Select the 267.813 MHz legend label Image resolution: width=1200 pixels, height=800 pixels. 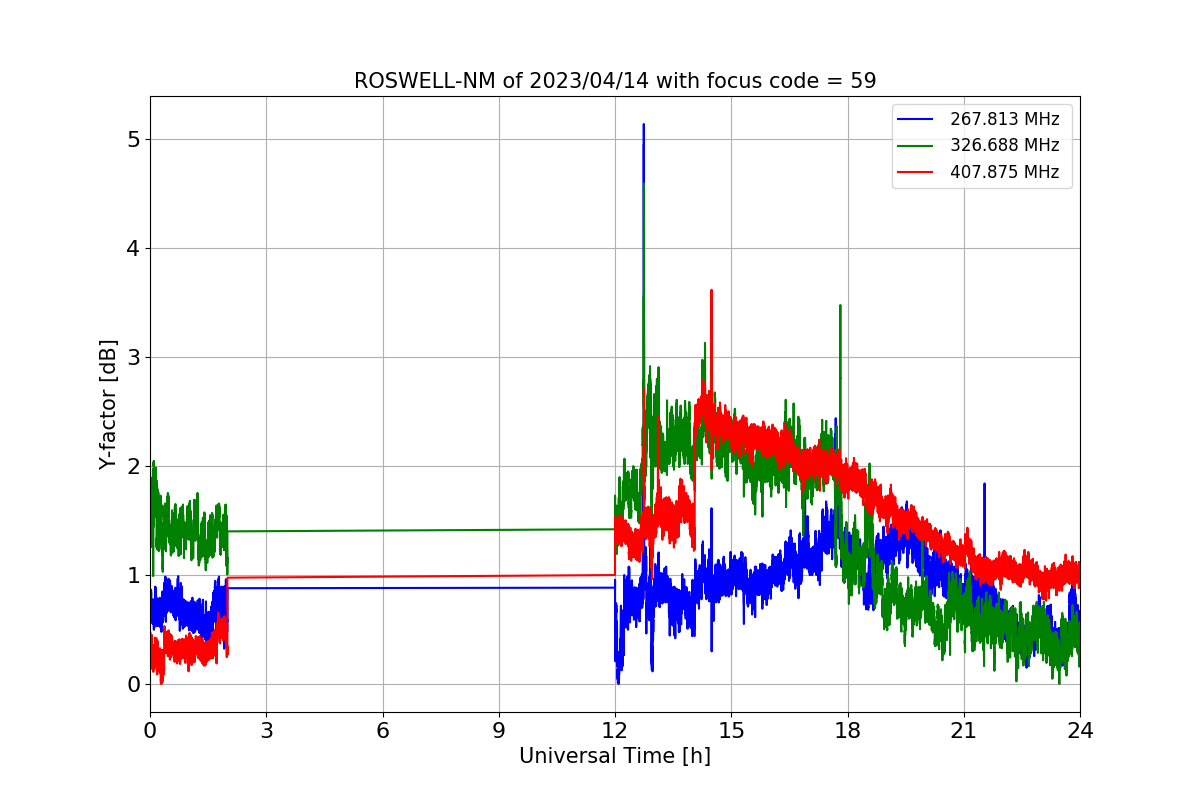[x=1004, y=120]
